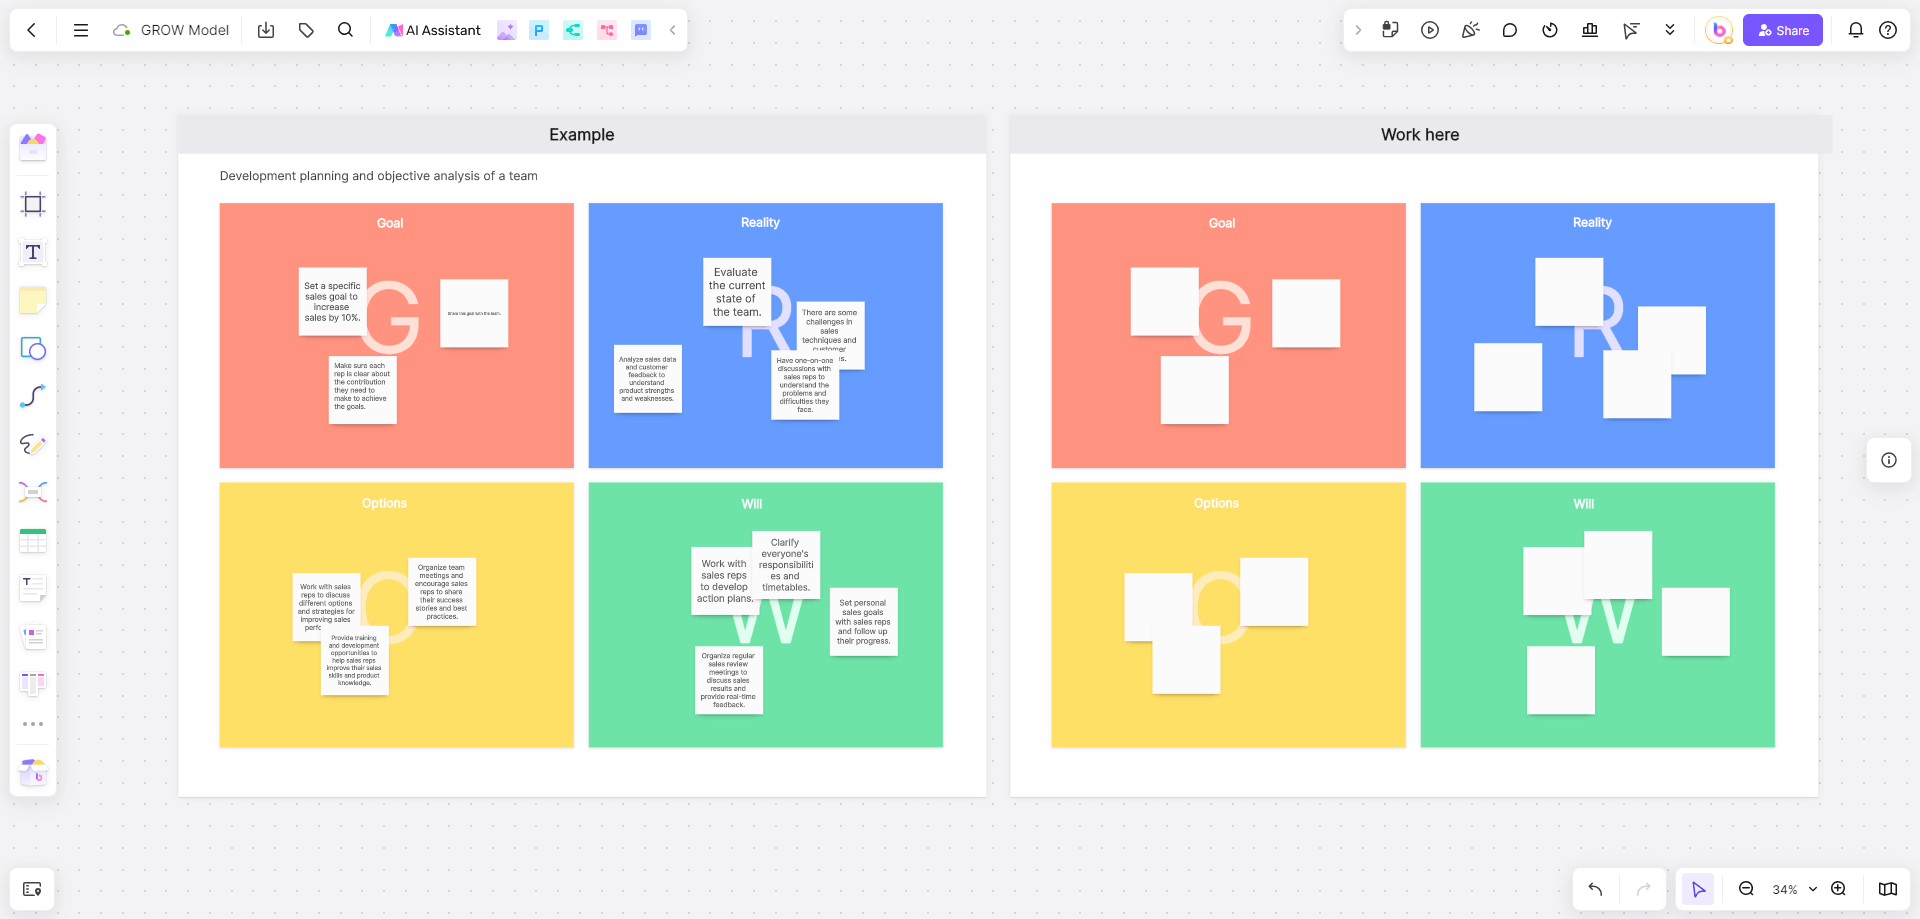Viewport: 1920px width, 919px height.
Task: Go back using the left arrow
Action: [x=32, y=30]
